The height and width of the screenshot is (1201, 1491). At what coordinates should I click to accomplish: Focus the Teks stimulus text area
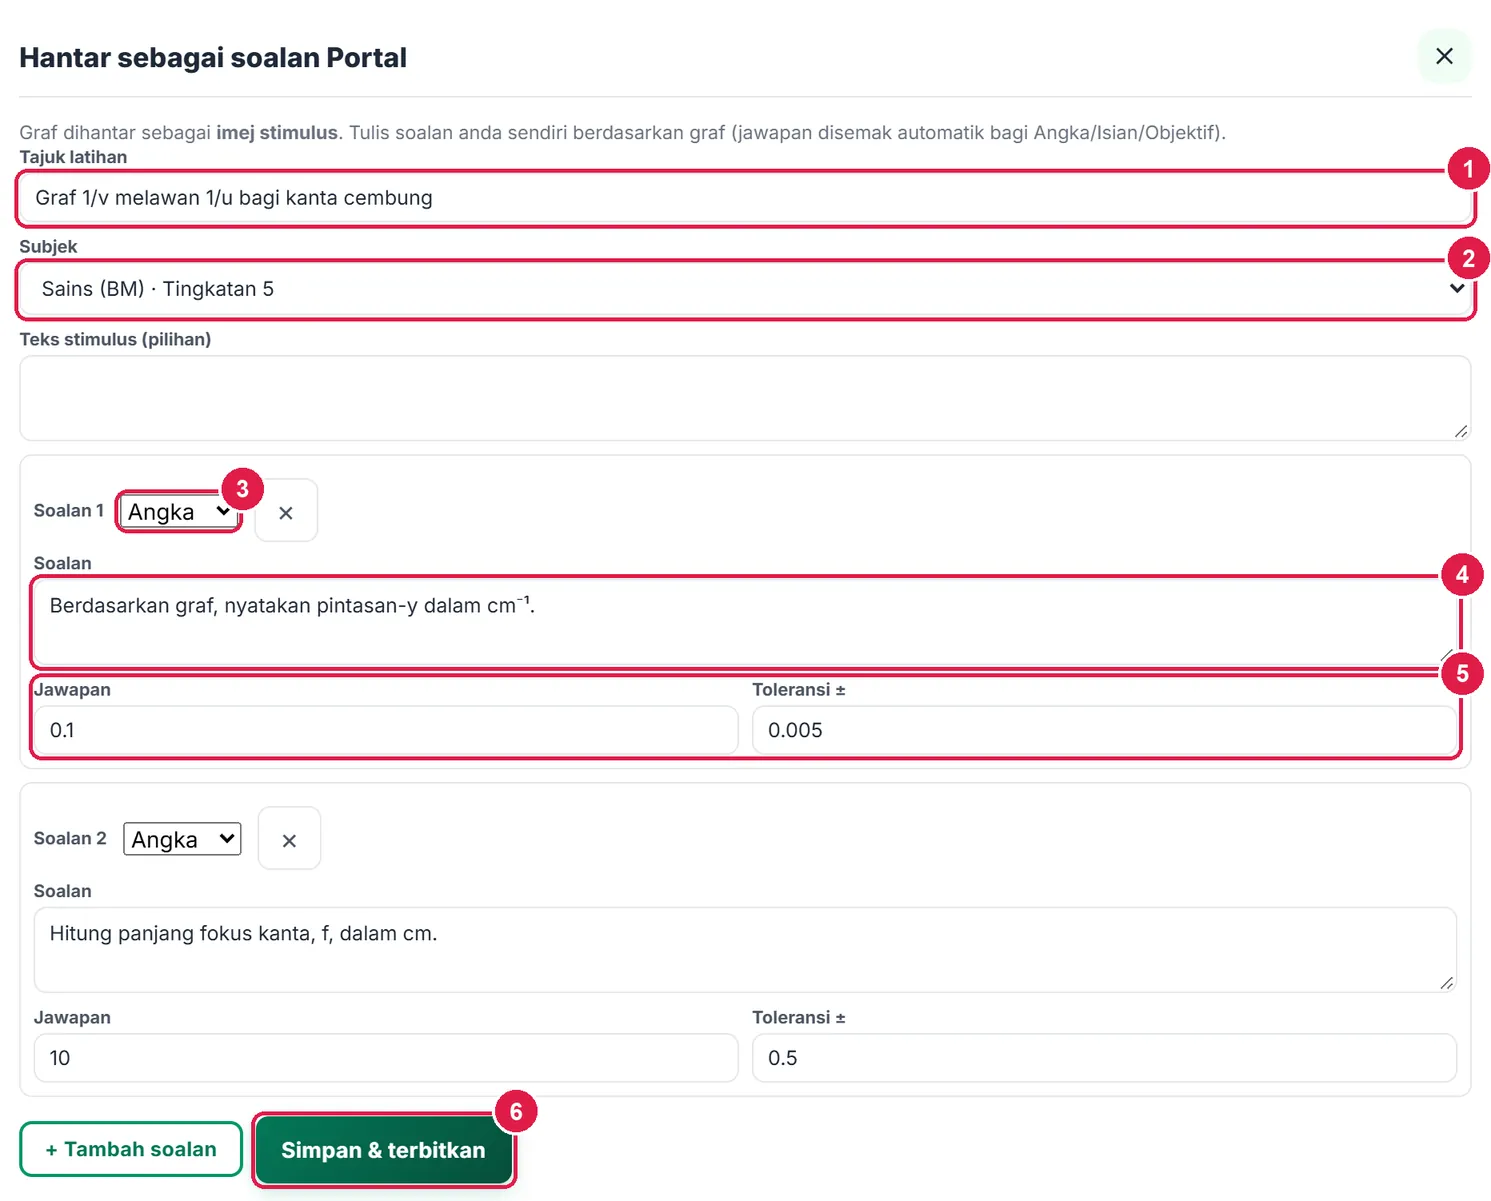pyautogui.click(x=745, y=398)
